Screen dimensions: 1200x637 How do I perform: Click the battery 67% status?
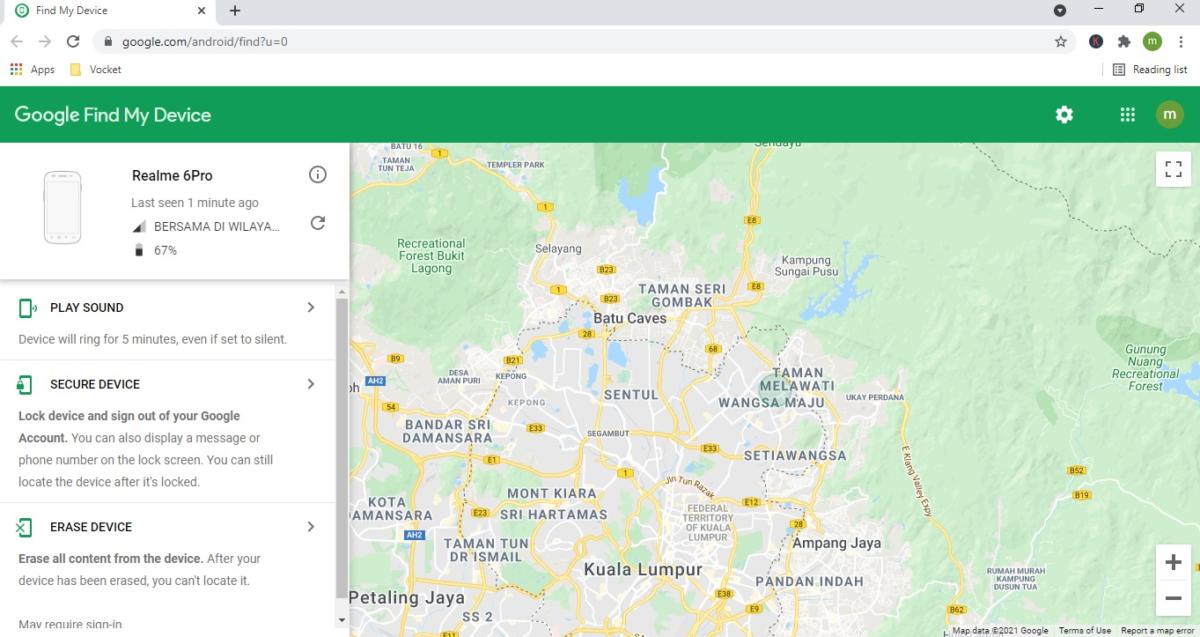(156, 250)
